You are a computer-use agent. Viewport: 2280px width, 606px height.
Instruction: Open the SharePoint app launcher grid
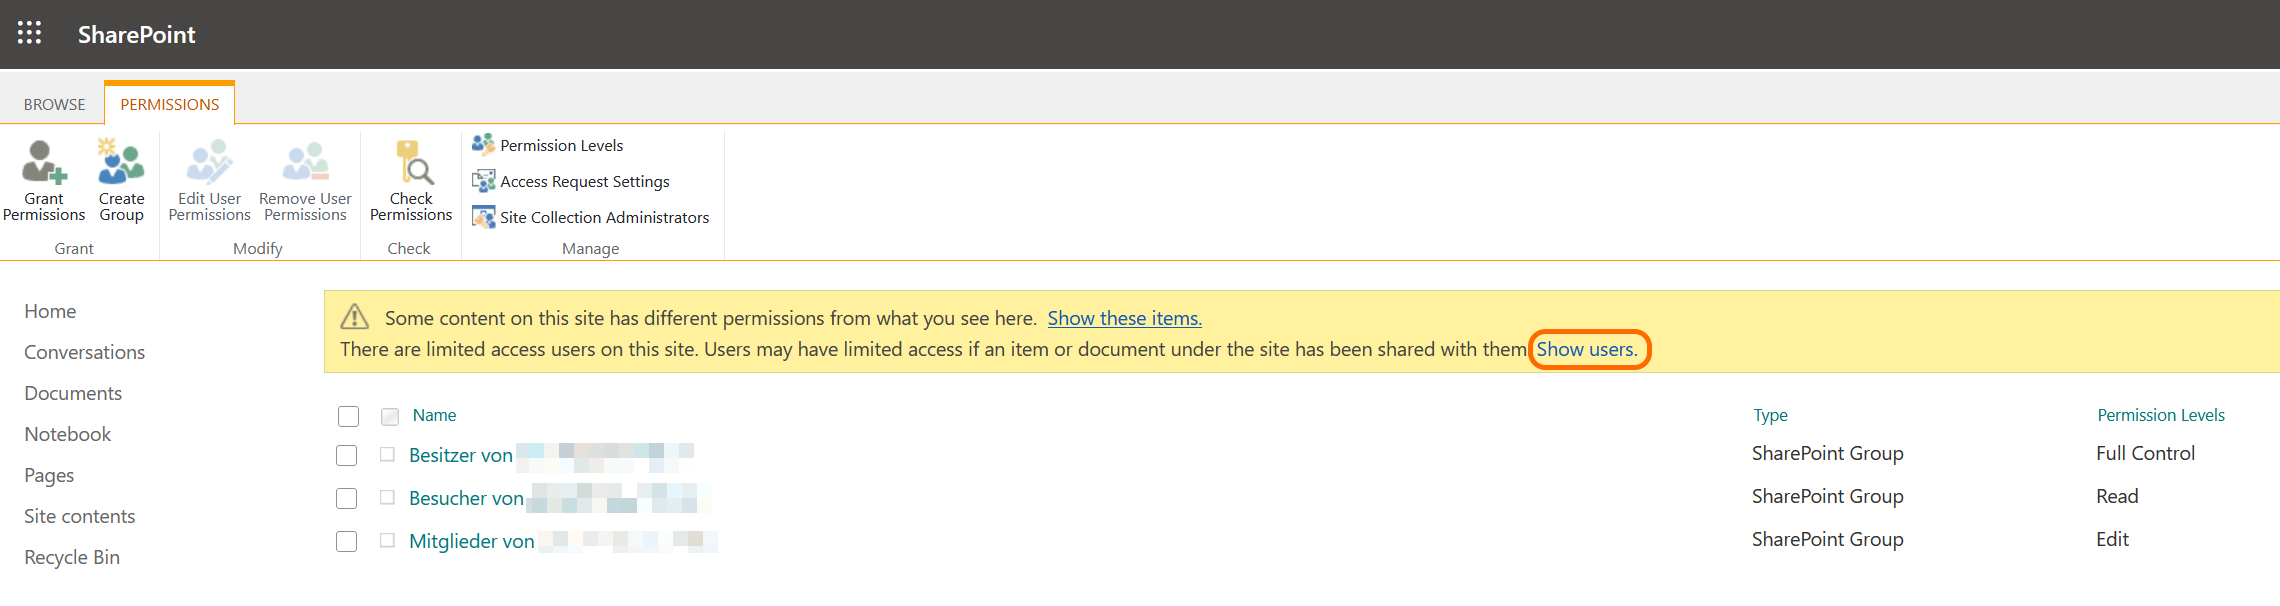[30, 34]
